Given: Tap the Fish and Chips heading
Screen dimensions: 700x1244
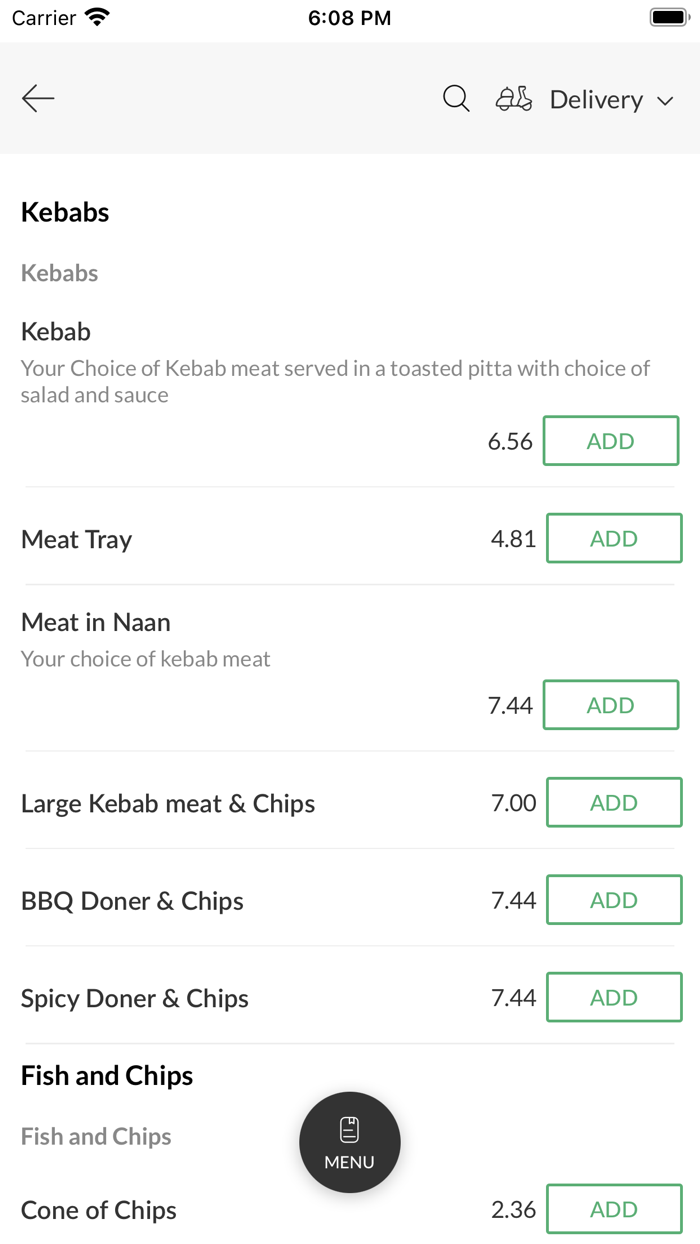Looking at the screenshot, I should 107,1076.
